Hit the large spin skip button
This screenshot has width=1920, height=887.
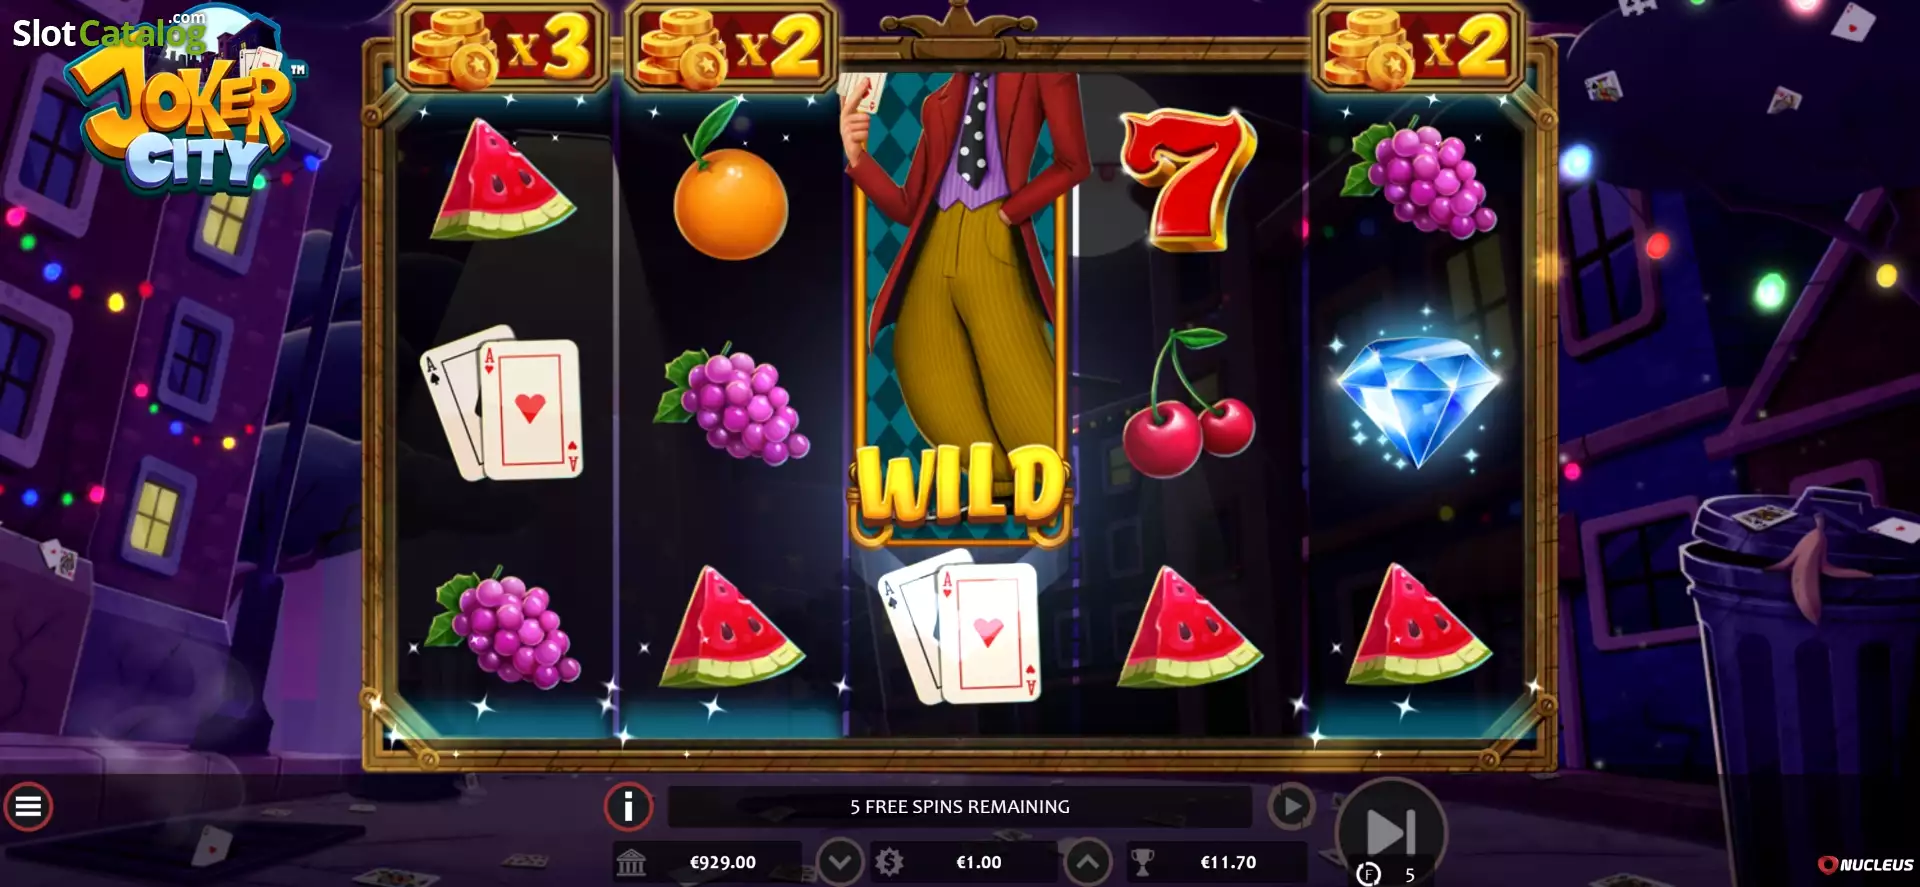[x=1391, y=830]
